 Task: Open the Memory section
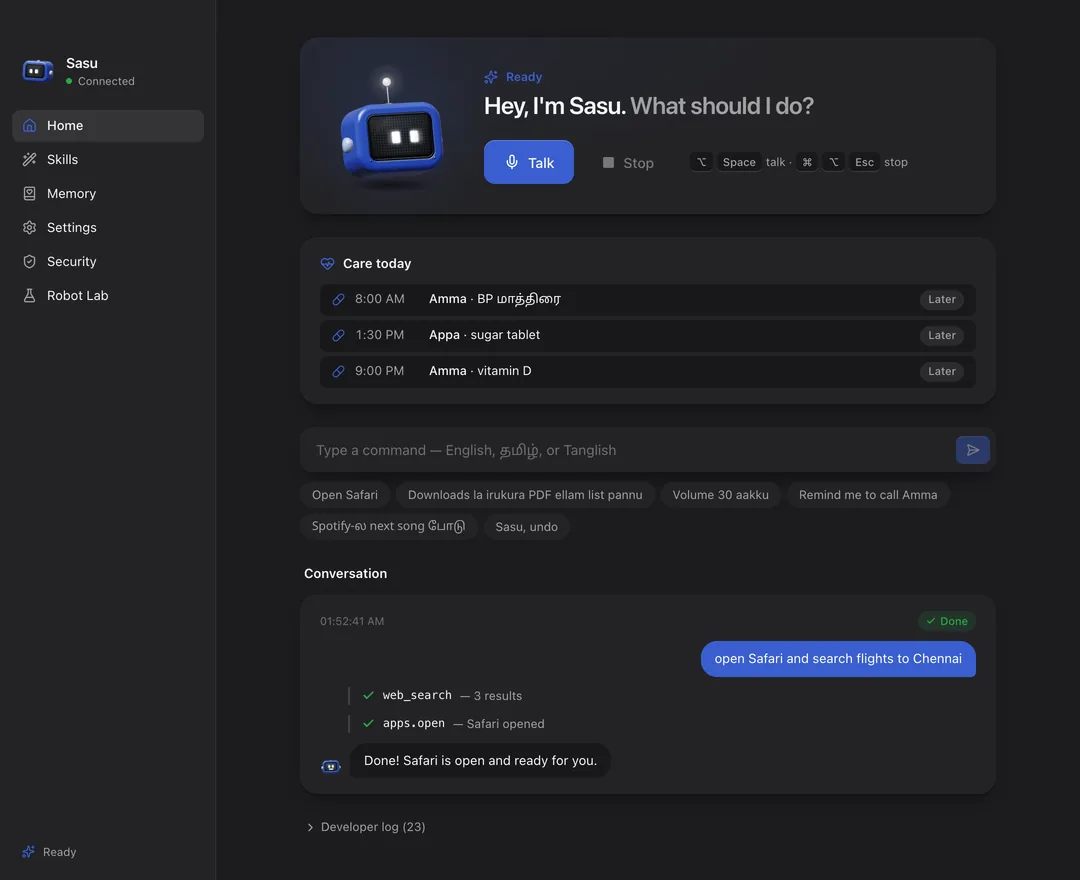pyautogui.click(x=108, y=193)
